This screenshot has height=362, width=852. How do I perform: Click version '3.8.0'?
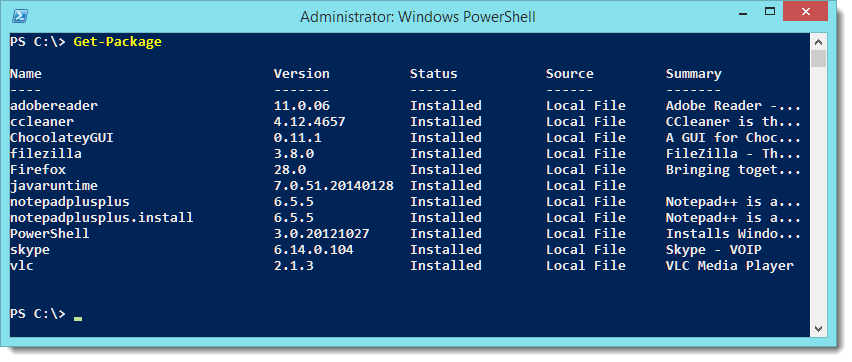tap(293, 154)
